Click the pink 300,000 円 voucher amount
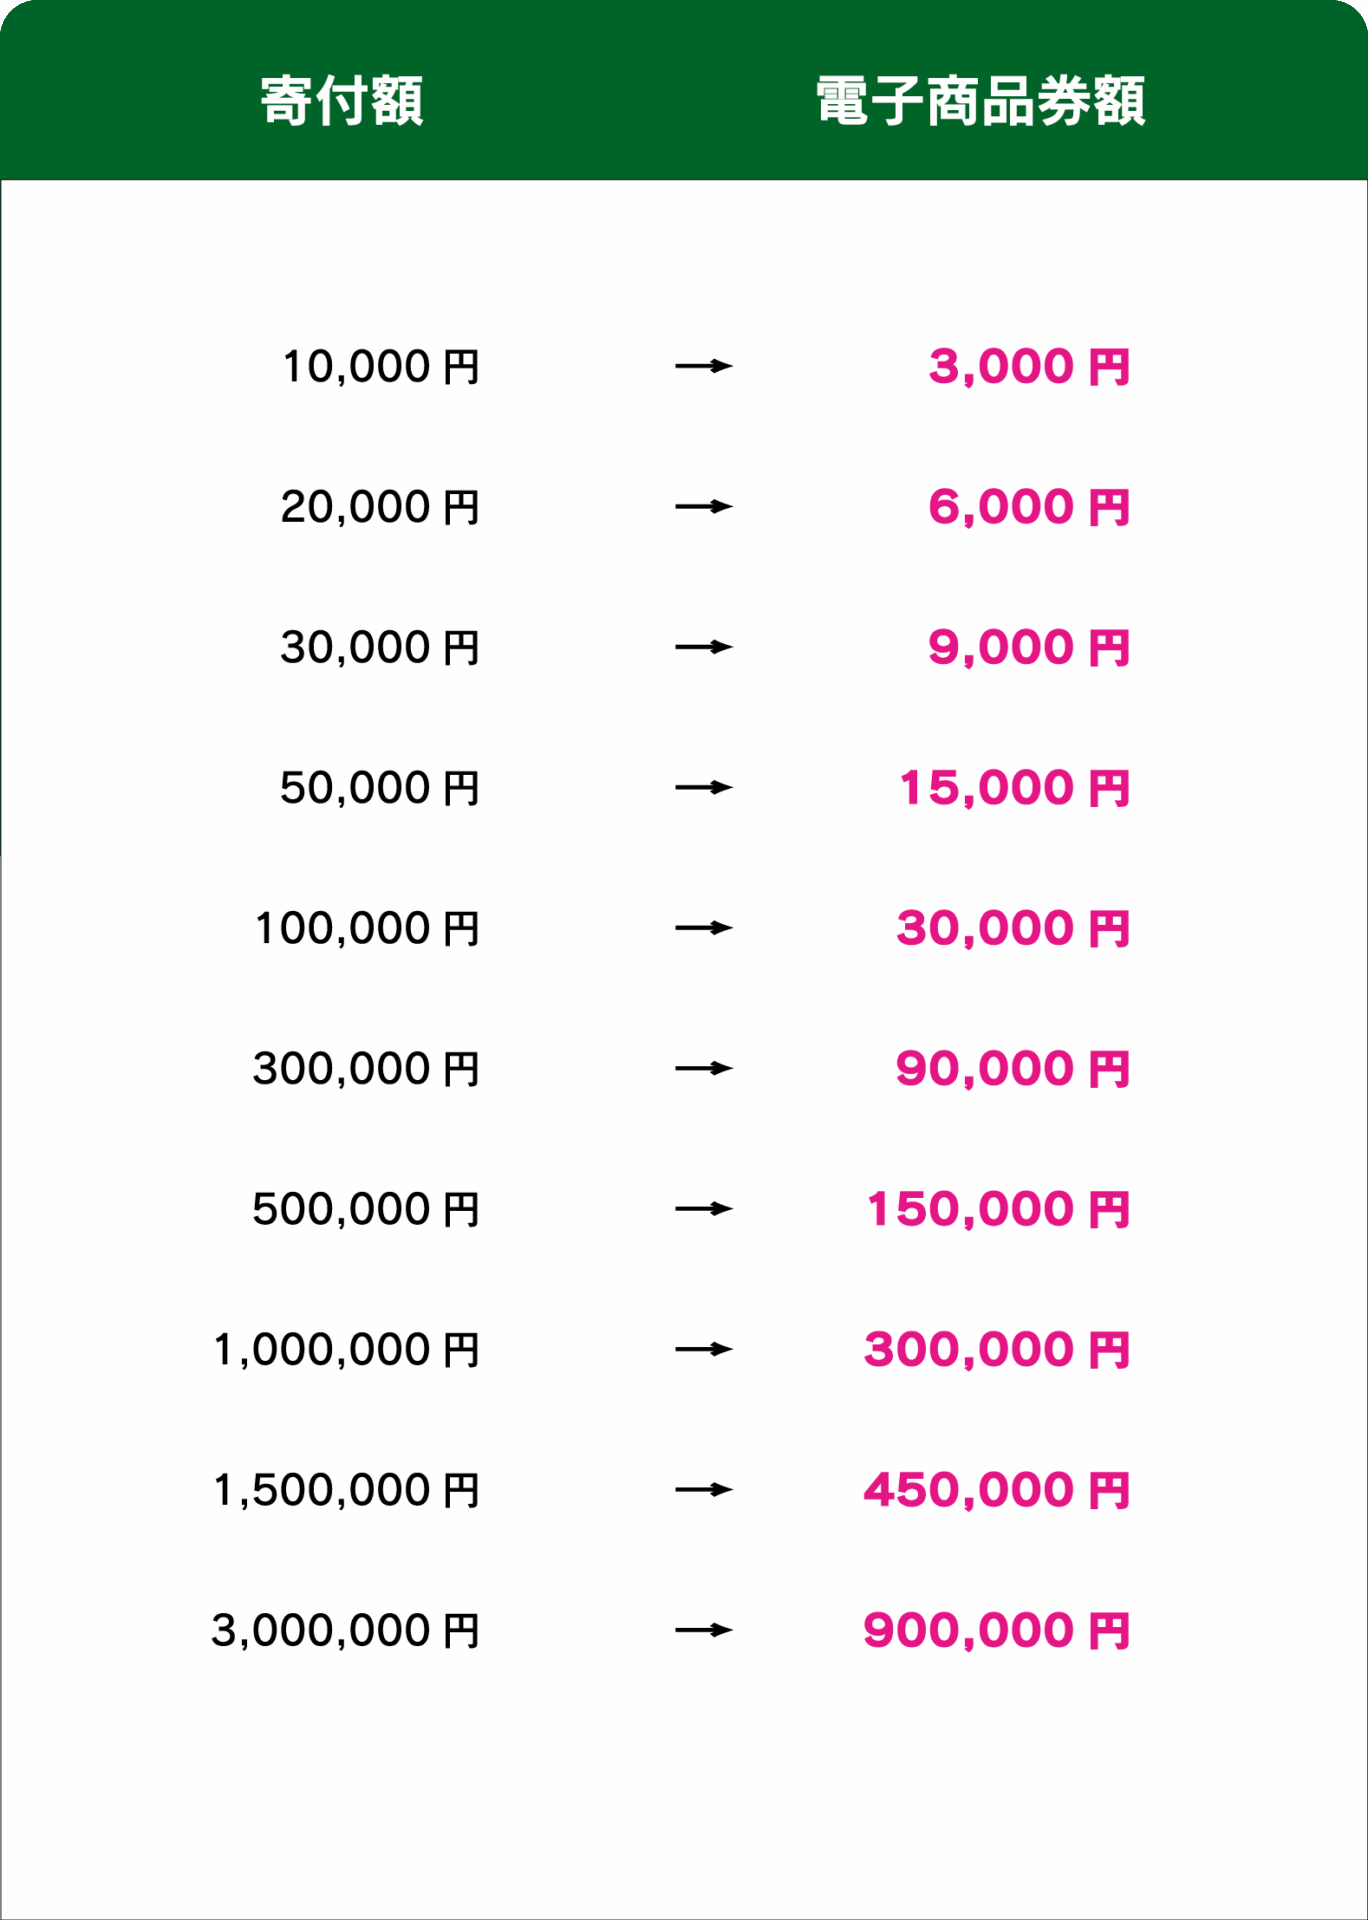1368x1920 pixels. (997, 1350)
